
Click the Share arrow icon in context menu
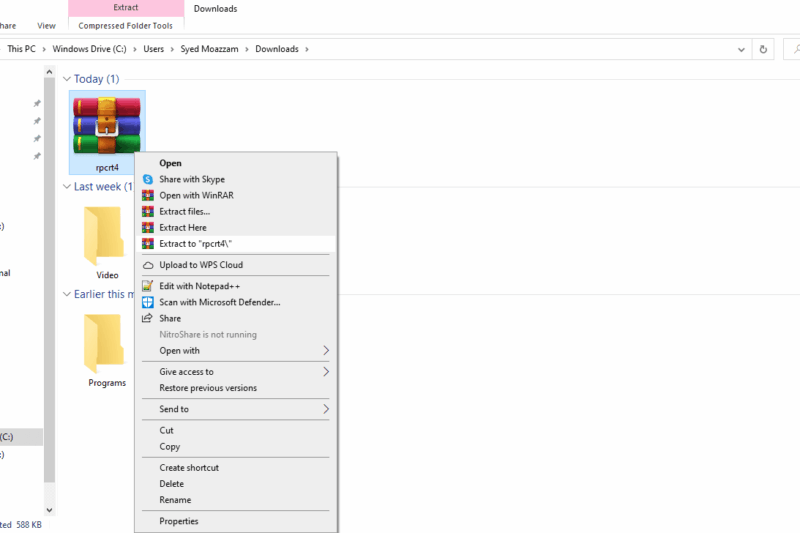pyautogui.click(x=147, y=318)
